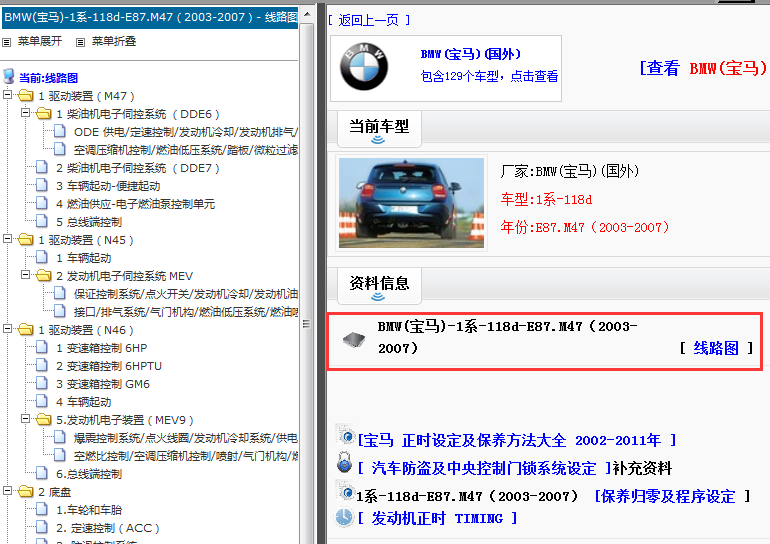The height and width of the screenshot is (544, 770).
Task: Collapse the 1 驱动装置 (M47) tree node
Action: pyautogui.click(x=7, y=94)
